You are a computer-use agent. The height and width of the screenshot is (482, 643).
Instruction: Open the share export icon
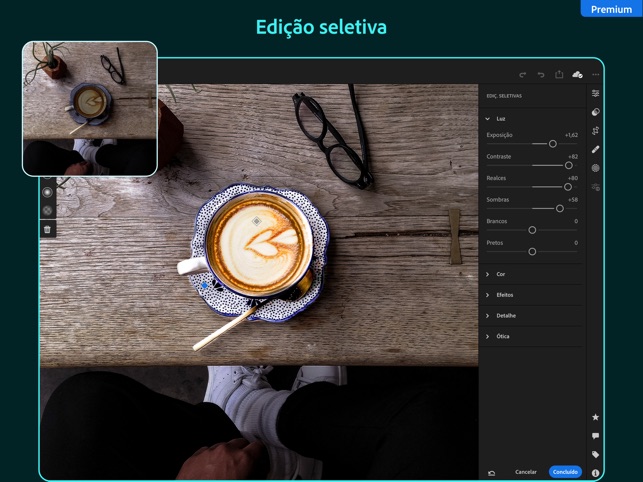[x=559, y=75]
